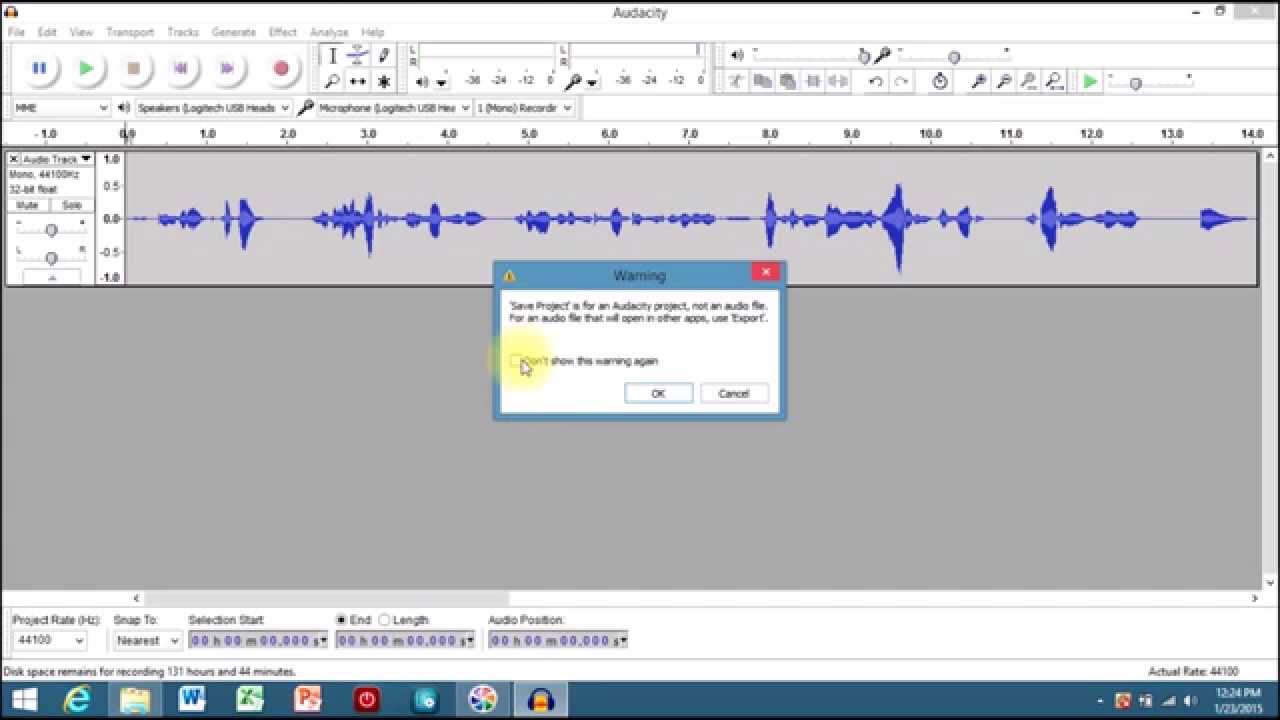1280x720 pixels.
Task: Start recording with the red Record button
Action: click(x=281, y=68)
